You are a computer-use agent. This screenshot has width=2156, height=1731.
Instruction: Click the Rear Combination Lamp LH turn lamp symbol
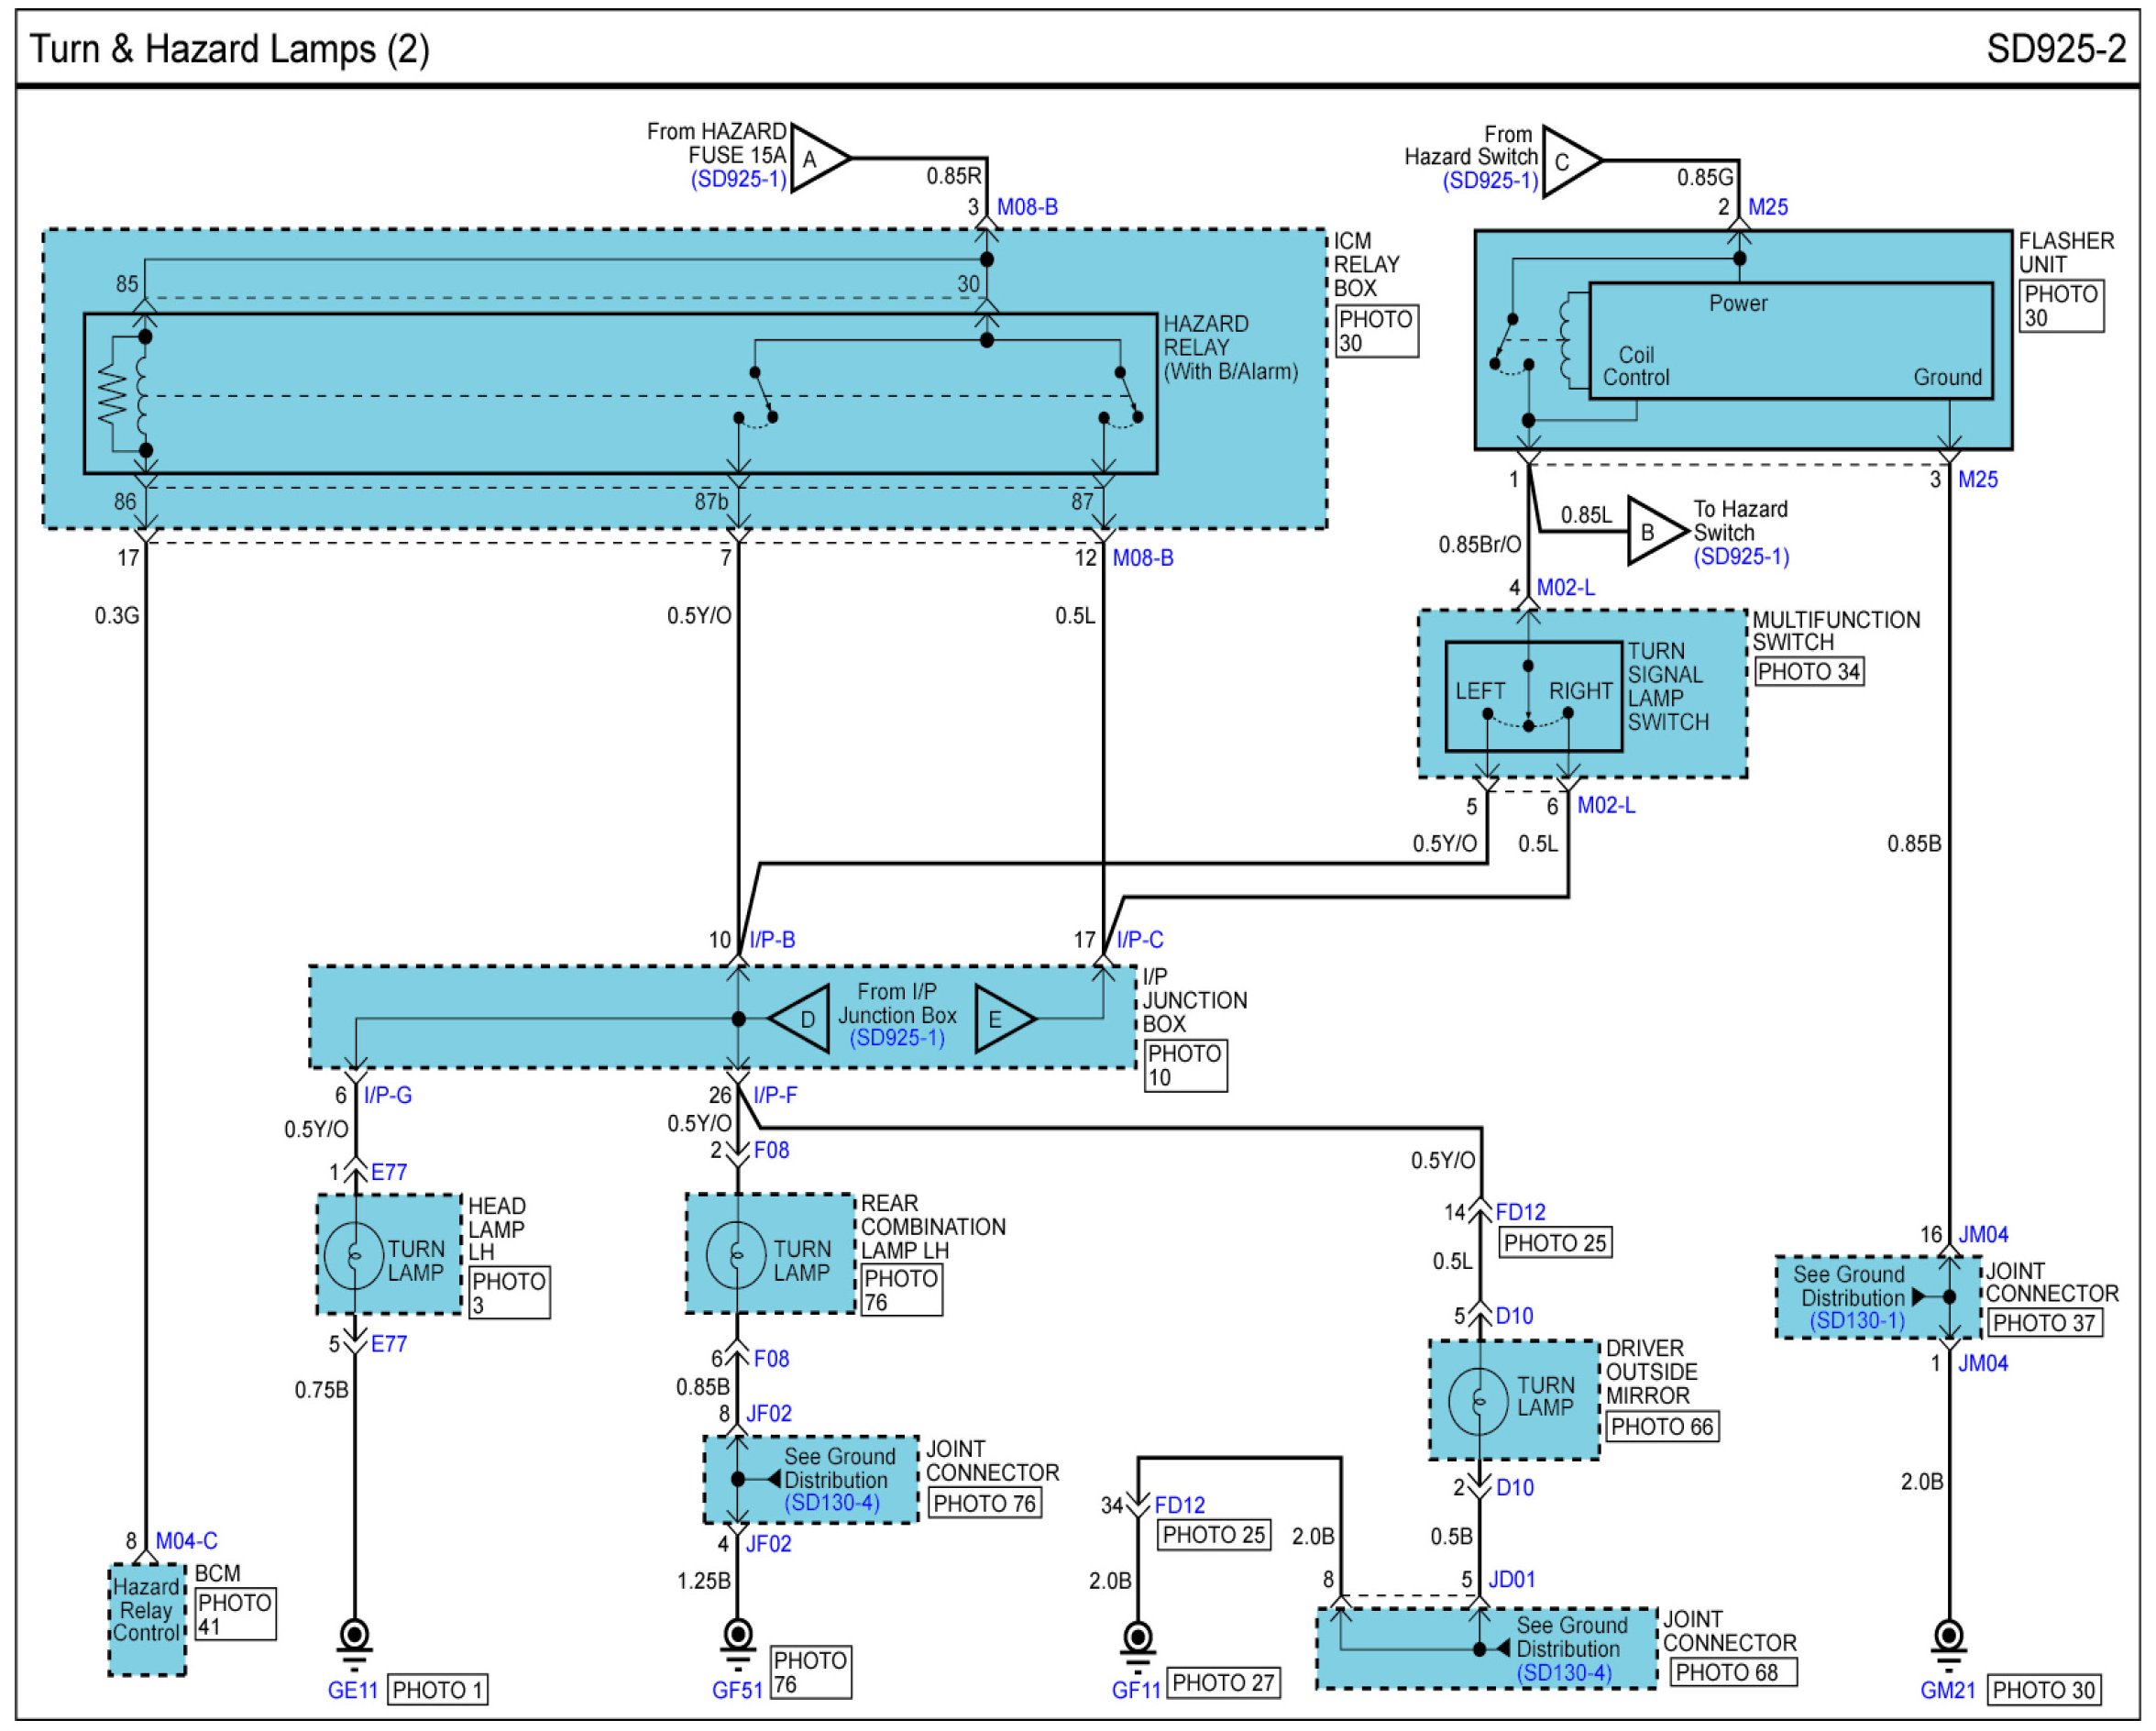point(737,1254)
